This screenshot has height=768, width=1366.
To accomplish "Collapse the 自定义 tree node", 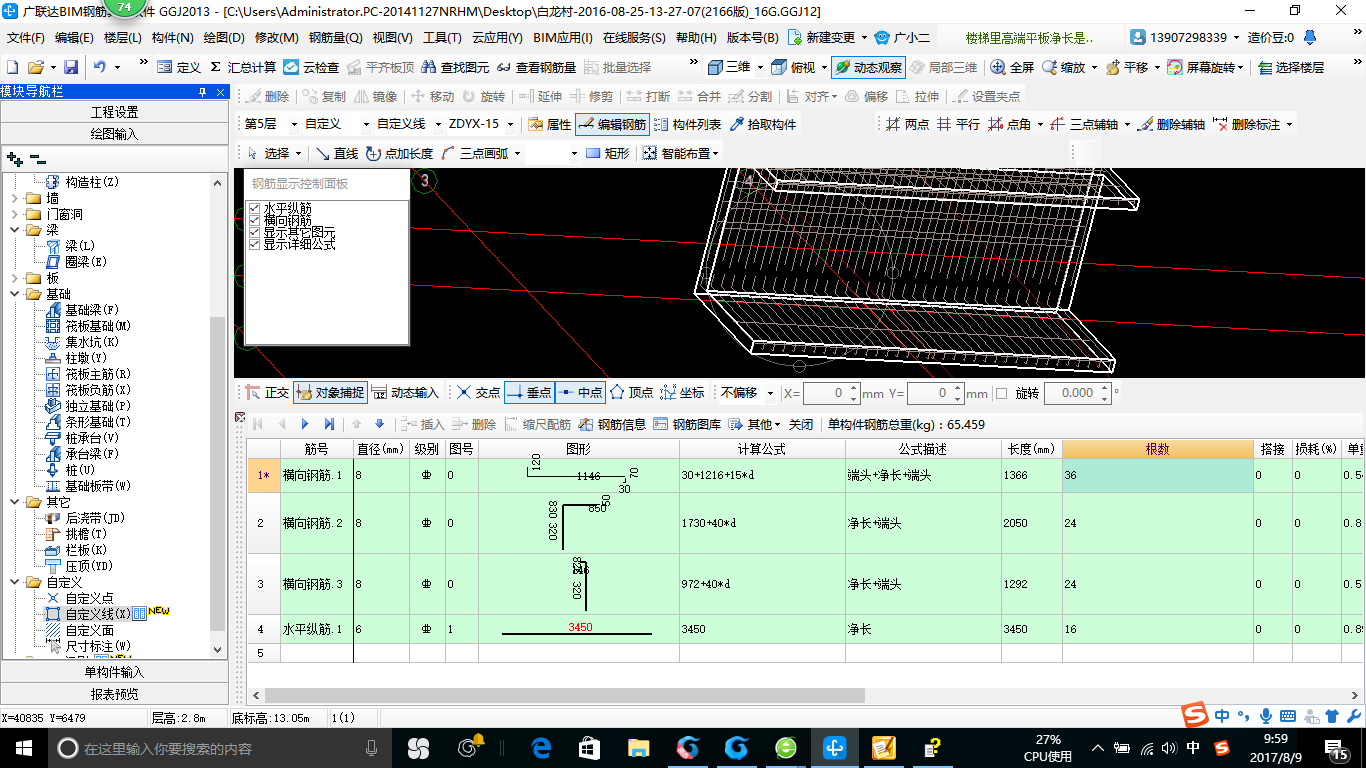I will pyautogui.click(x=14, y=582).
